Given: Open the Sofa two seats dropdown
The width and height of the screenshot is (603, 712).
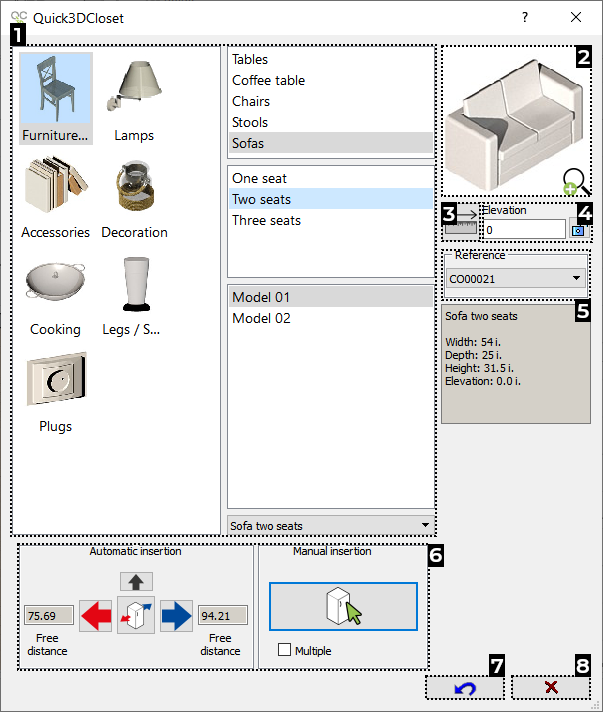Looking at the screenshot, I should [x=331, y=525].
